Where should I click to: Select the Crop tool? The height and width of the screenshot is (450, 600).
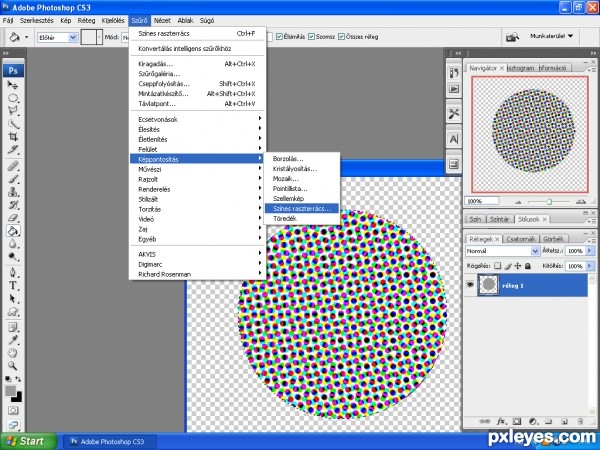coord(13,137)
